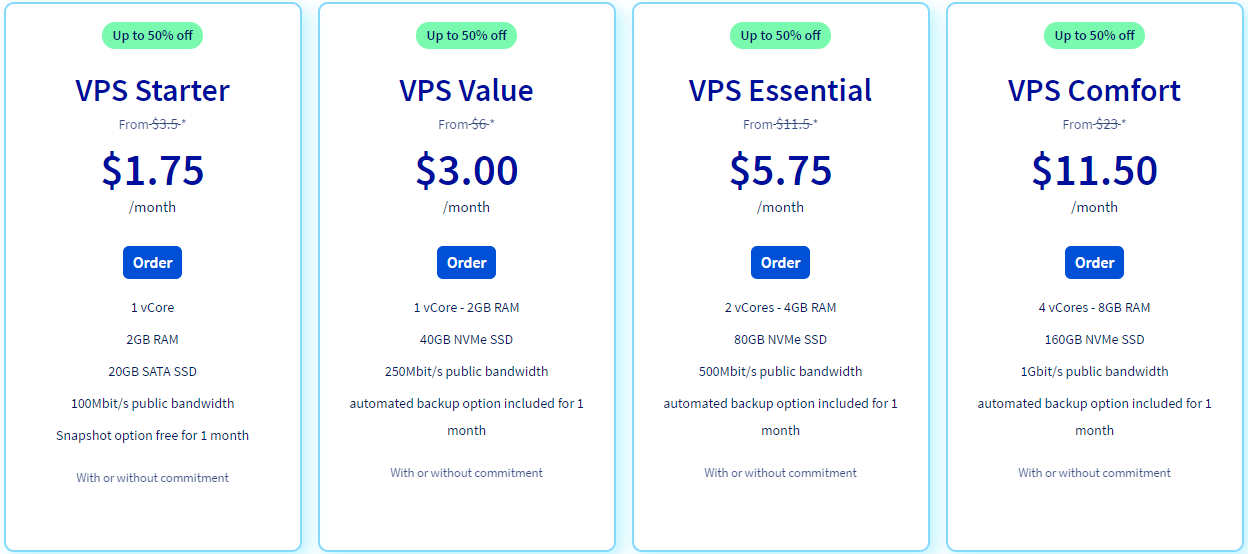Click the 1Gbit/s public bandwidth line
1248x554 pixels.
[1094, 371]
